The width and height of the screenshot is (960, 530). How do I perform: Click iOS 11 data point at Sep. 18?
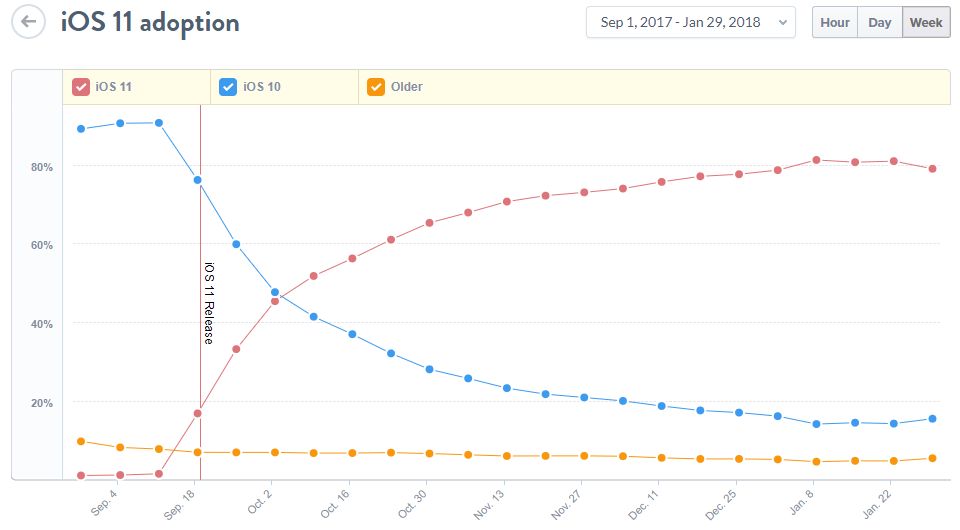point(198,413)
